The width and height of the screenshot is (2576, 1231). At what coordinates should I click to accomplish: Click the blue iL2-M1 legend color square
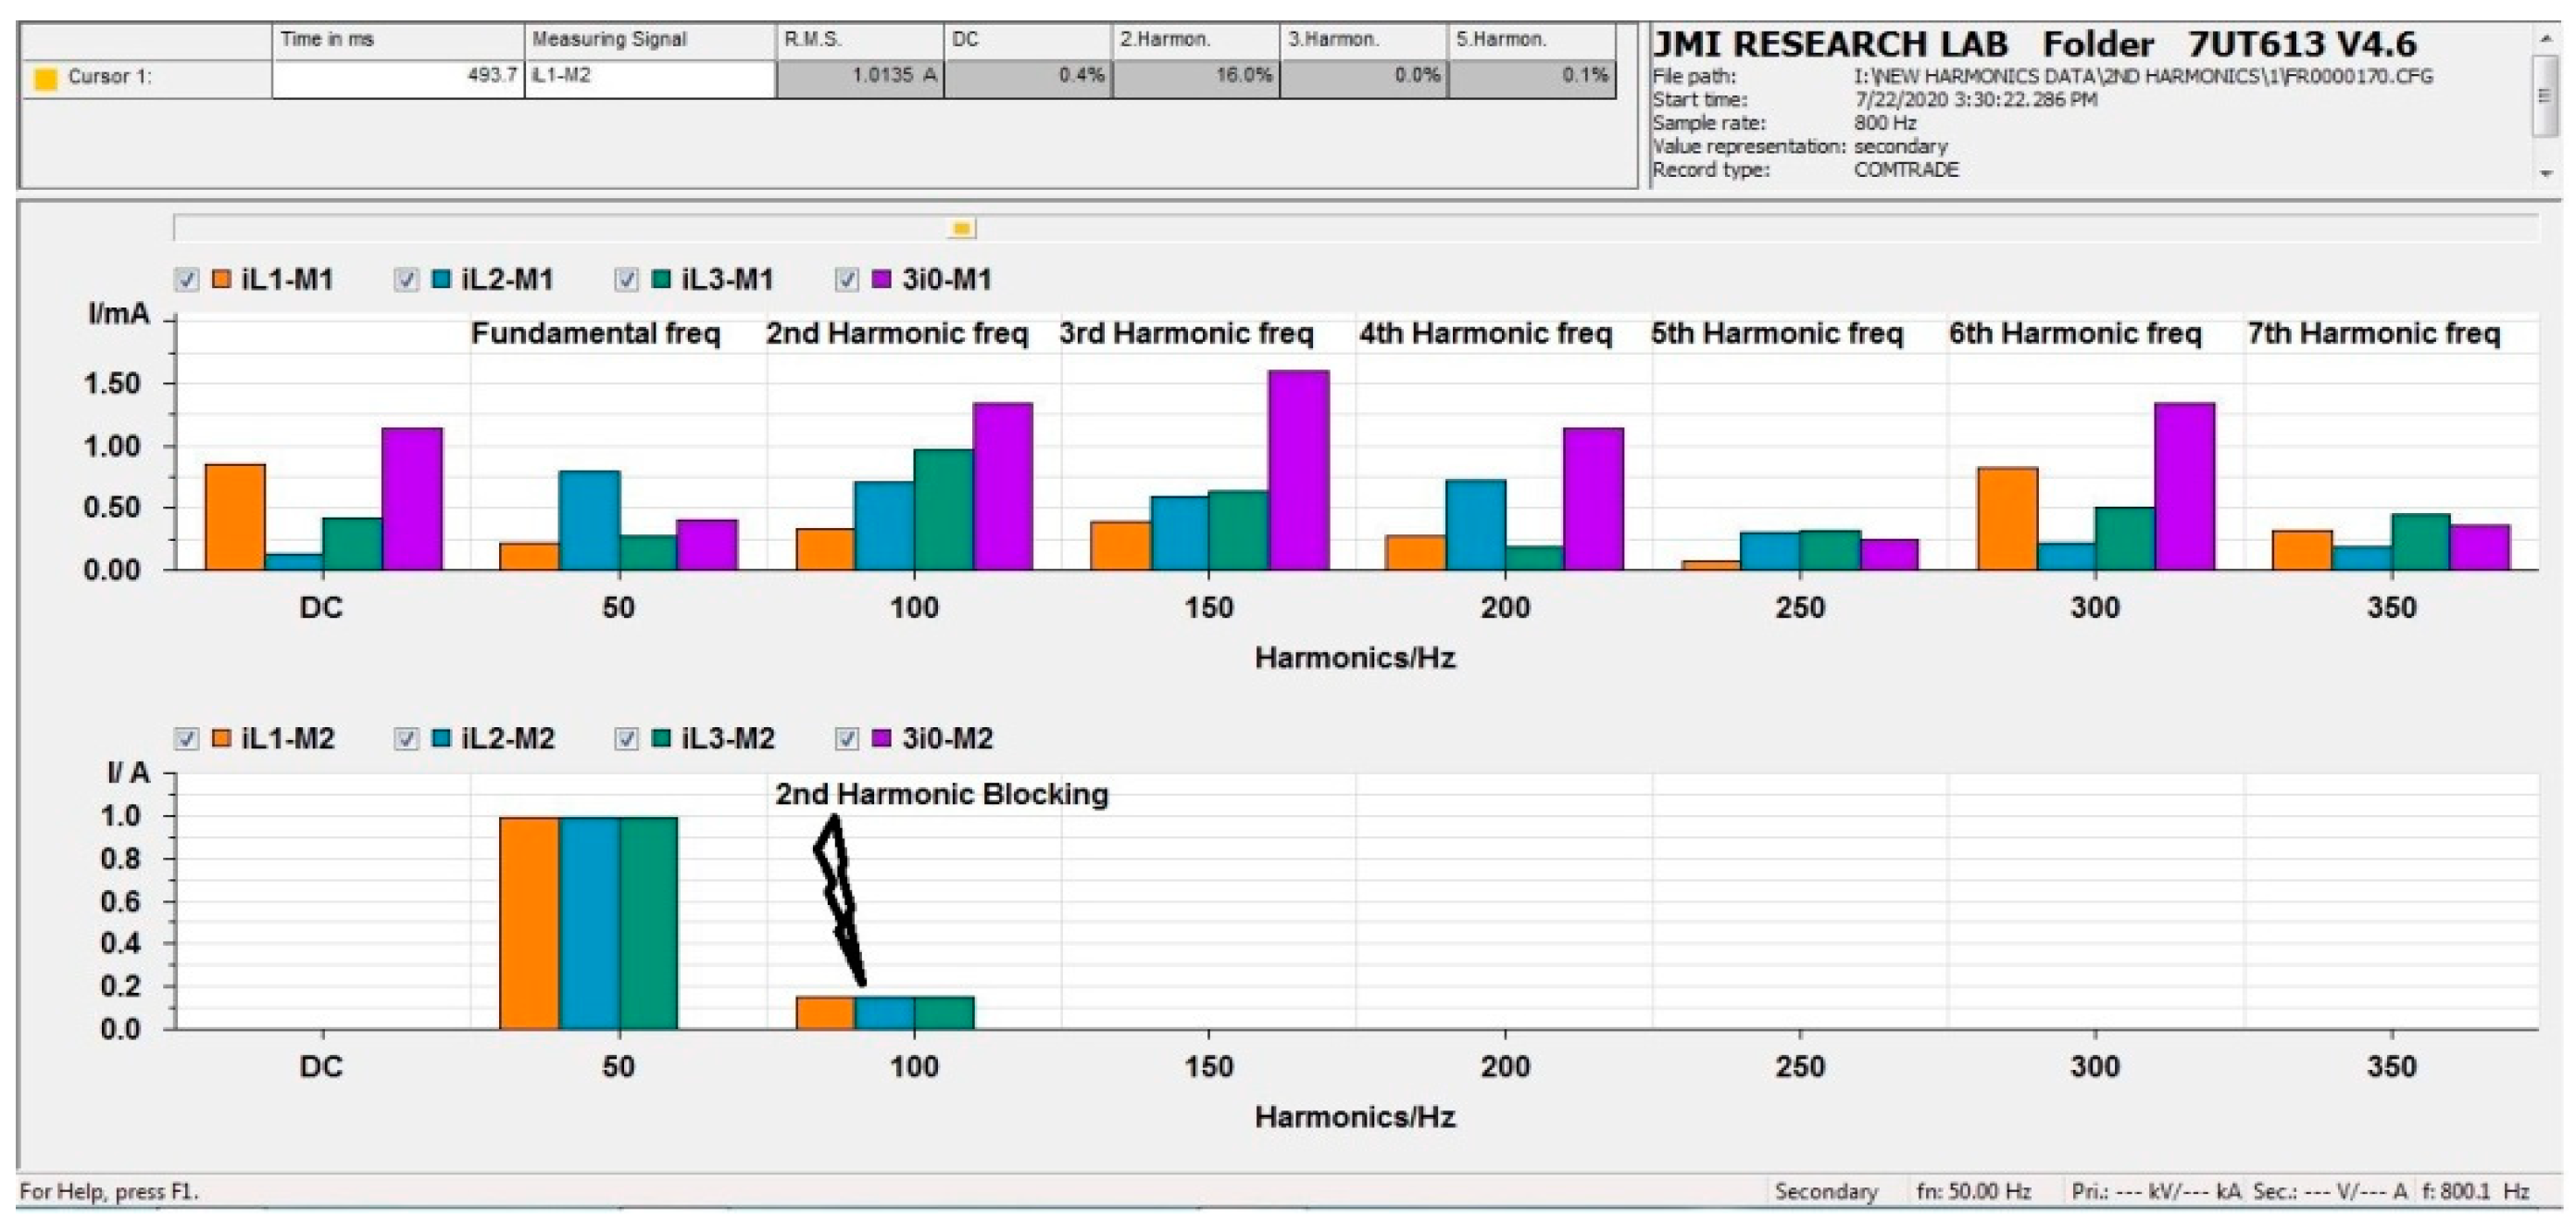441,279
